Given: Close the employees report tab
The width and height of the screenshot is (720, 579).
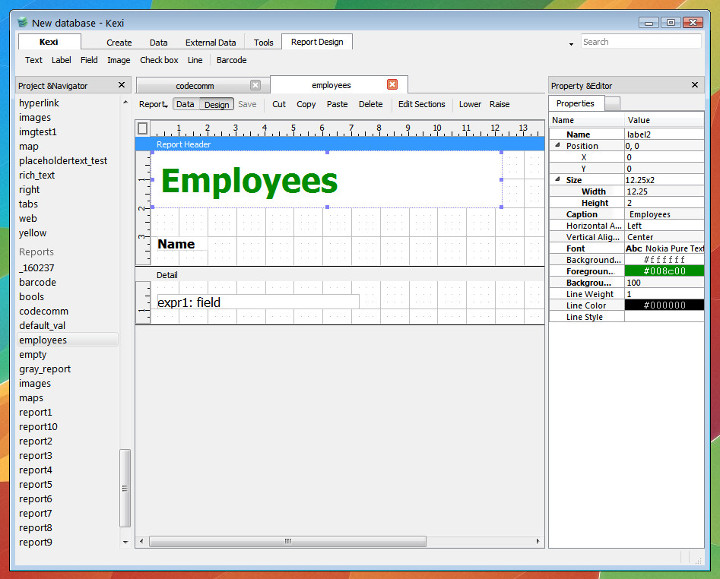Looking at the screenshot, I should (392, 85).
